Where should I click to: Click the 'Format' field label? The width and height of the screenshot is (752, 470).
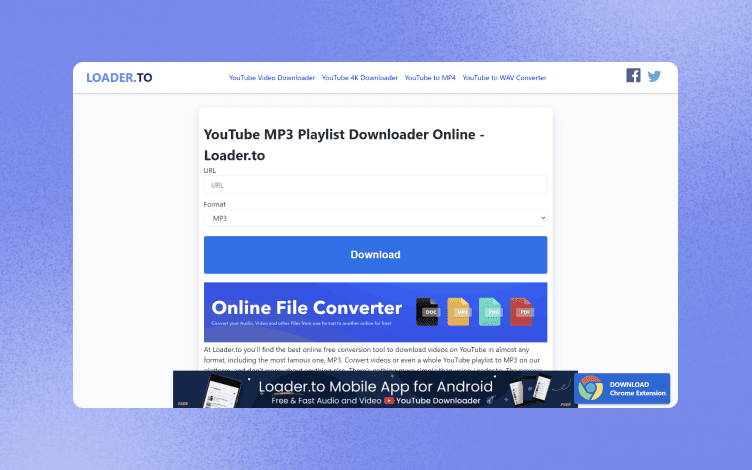[x=214, y=204]
